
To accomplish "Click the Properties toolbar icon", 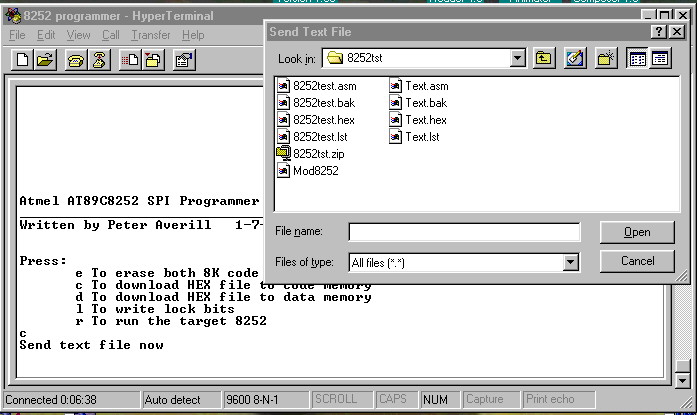I will pyautogui.click(x=184, y=60).
